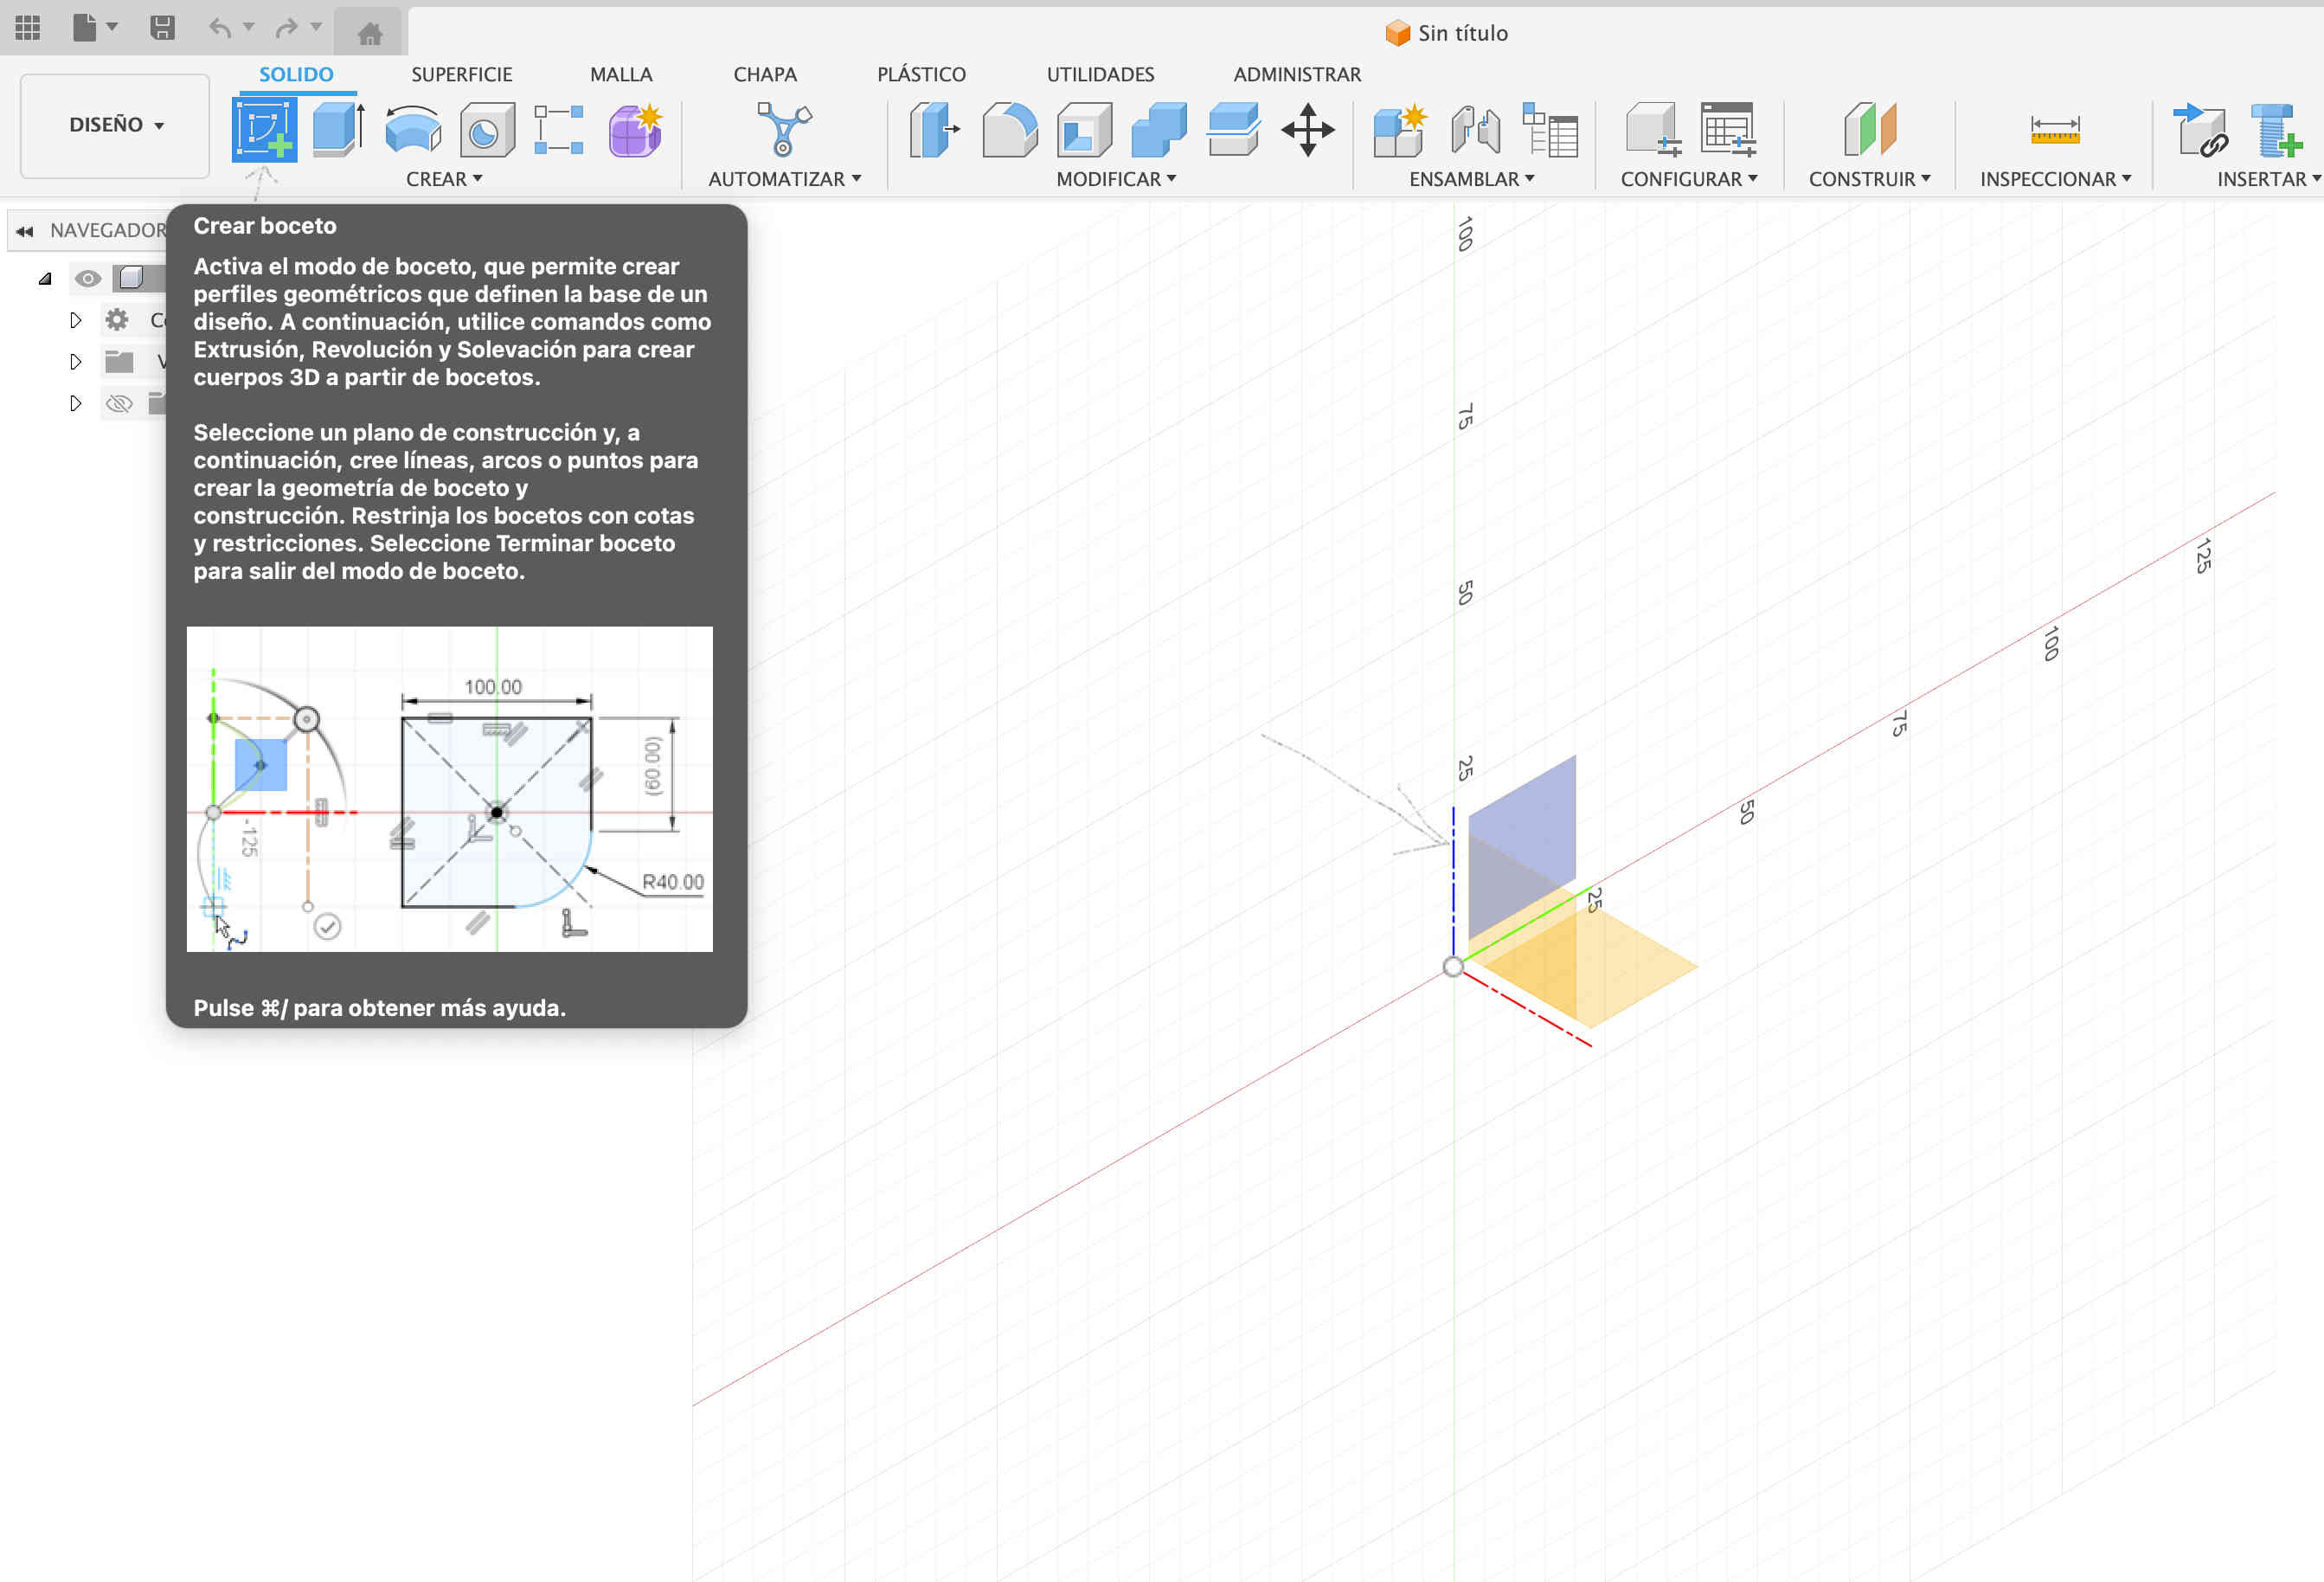Click the cube-with-sliders Configurar icon

[1653, 130]
